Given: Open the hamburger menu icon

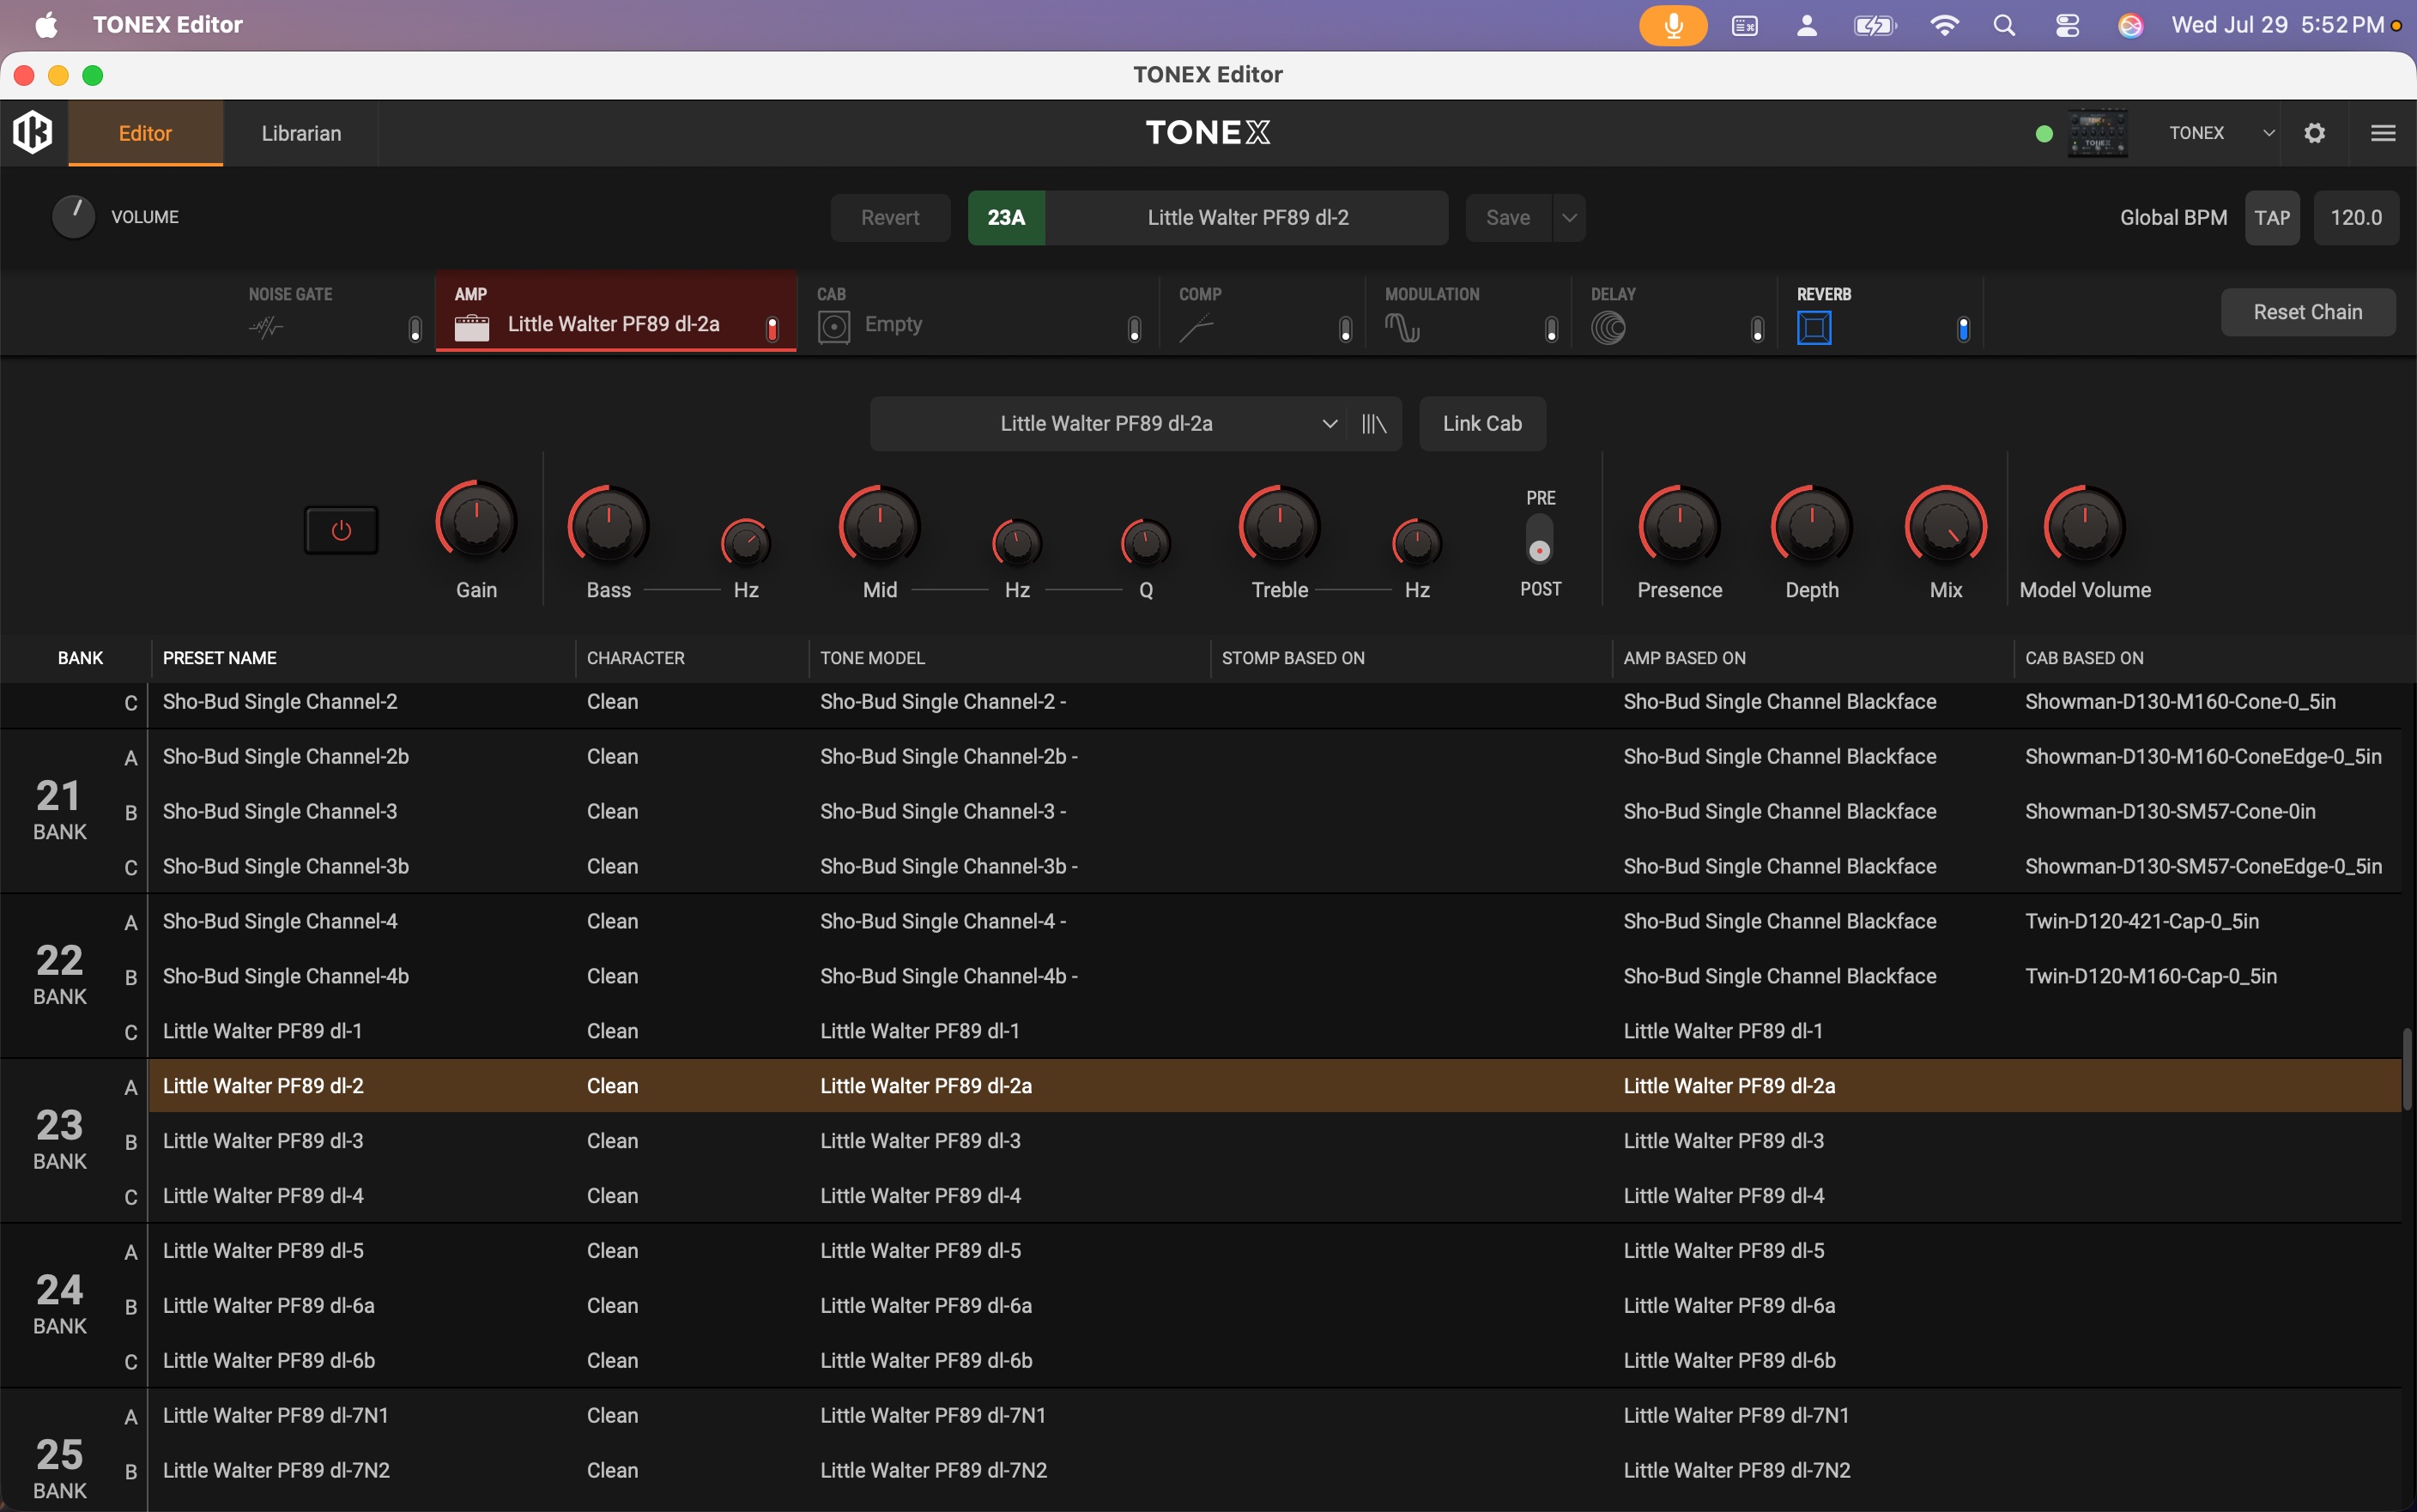Looking at the screenshot, I should [2383, 133].
